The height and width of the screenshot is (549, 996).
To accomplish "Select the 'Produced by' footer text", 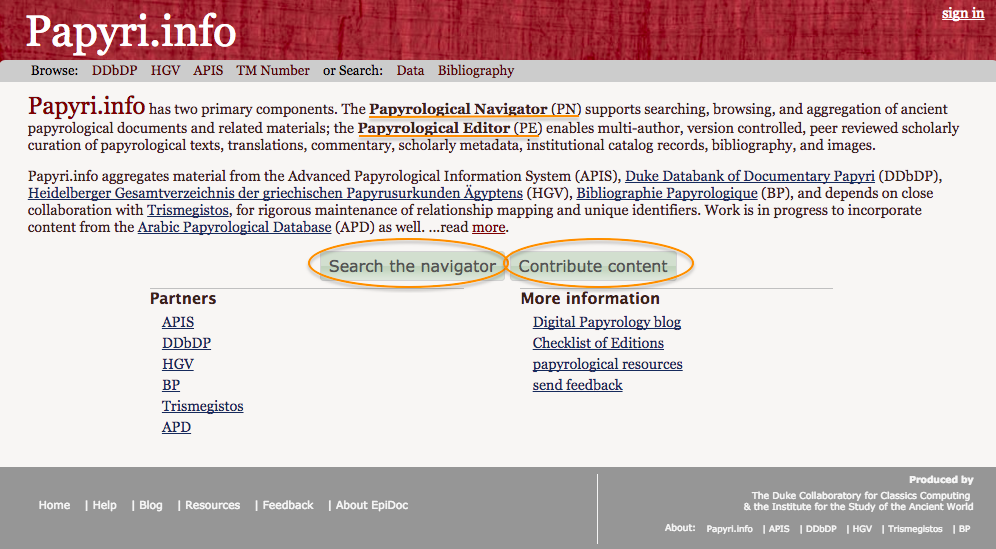I will (941, 480).
